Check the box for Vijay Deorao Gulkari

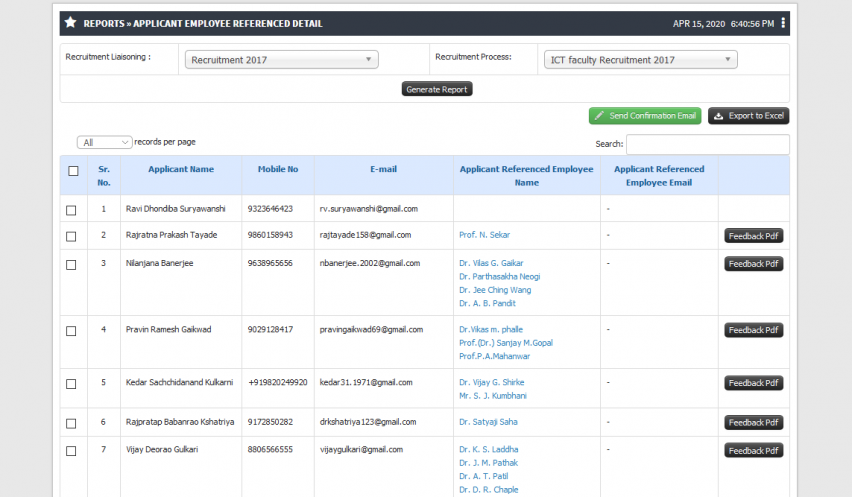(71, 451)
